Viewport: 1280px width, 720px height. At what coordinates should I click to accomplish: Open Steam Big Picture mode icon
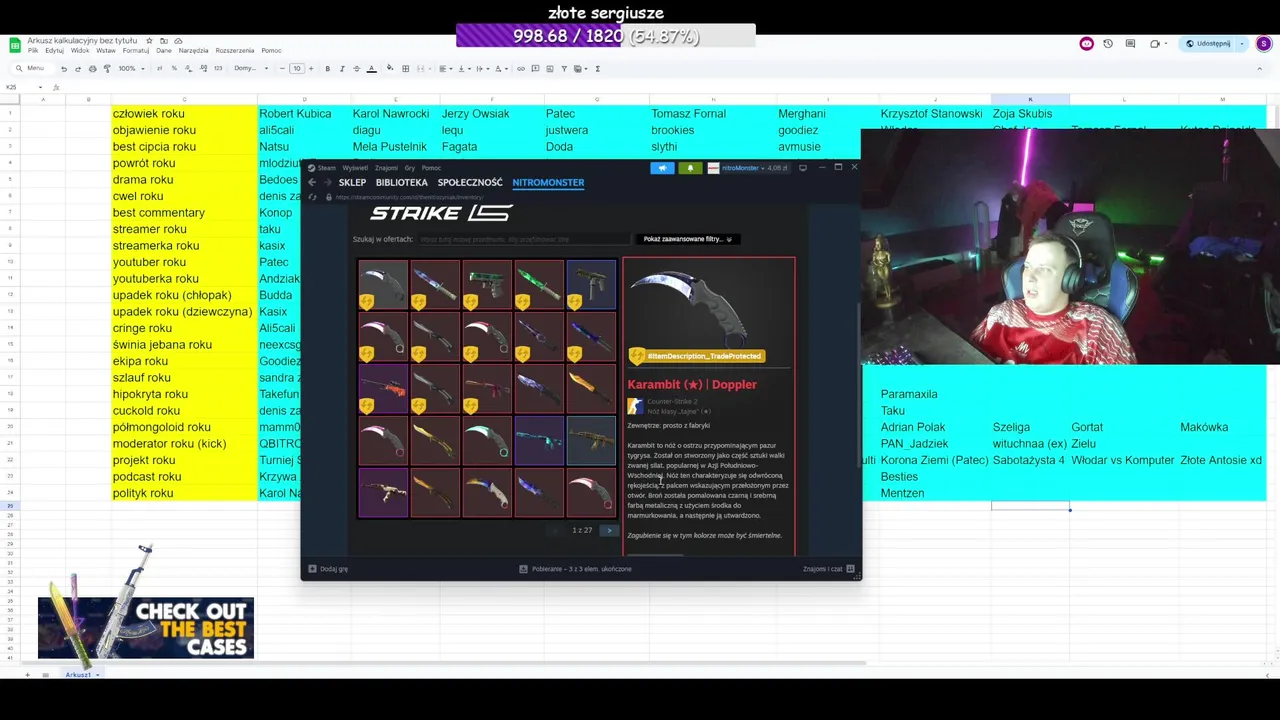click(803, 168)
